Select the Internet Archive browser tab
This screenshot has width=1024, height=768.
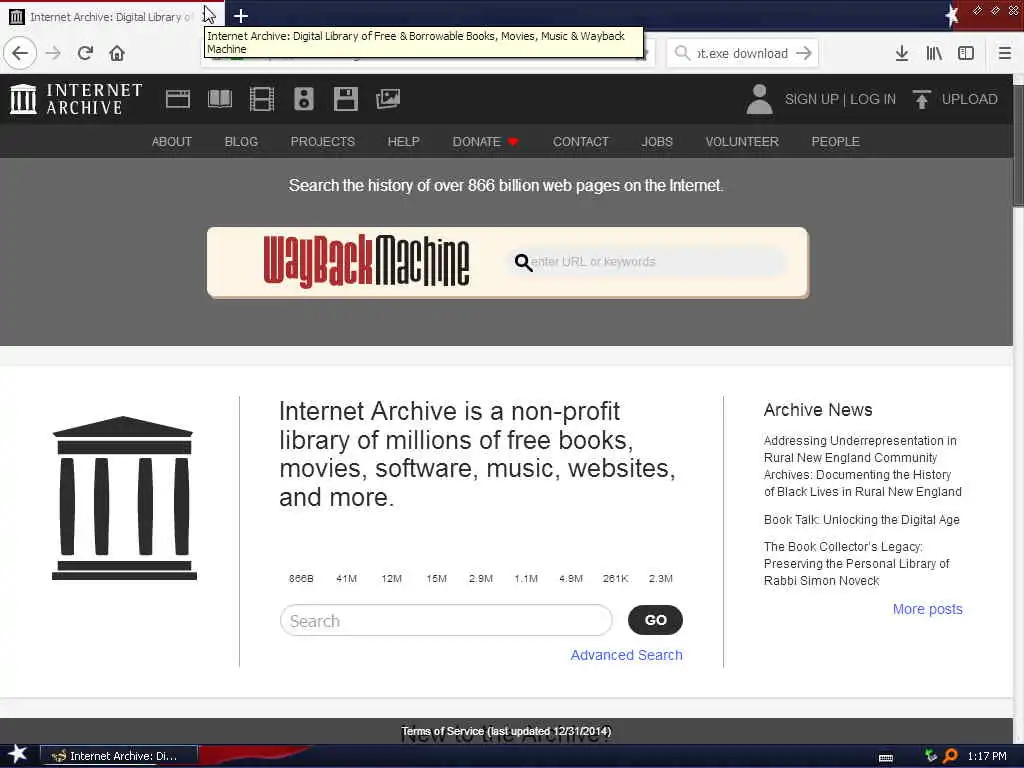pos(111,17)
